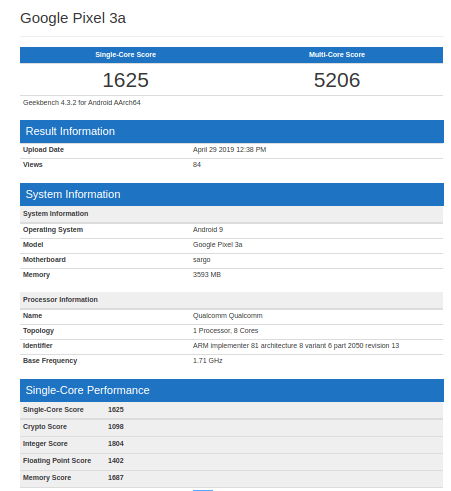Viewport: 451px width, 491px height.
Task: Click the Android 9 value
Action: point(208,230)
